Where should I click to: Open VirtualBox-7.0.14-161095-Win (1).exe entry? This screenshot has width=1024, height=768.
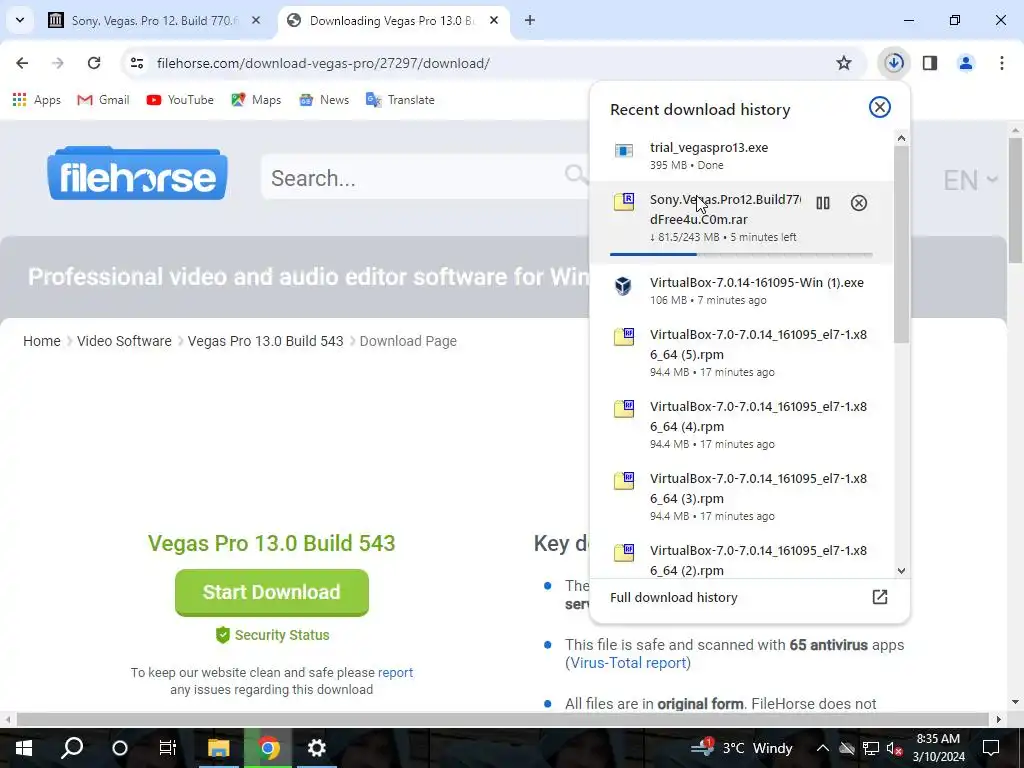[741, 291]
